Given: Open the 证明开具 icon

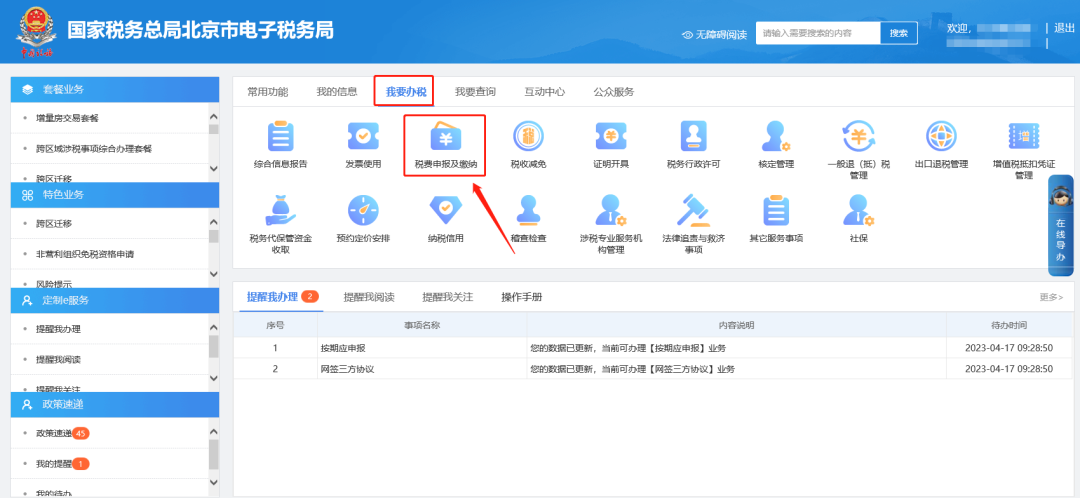Looking at the screenshot, I should [x=611, y=136].
